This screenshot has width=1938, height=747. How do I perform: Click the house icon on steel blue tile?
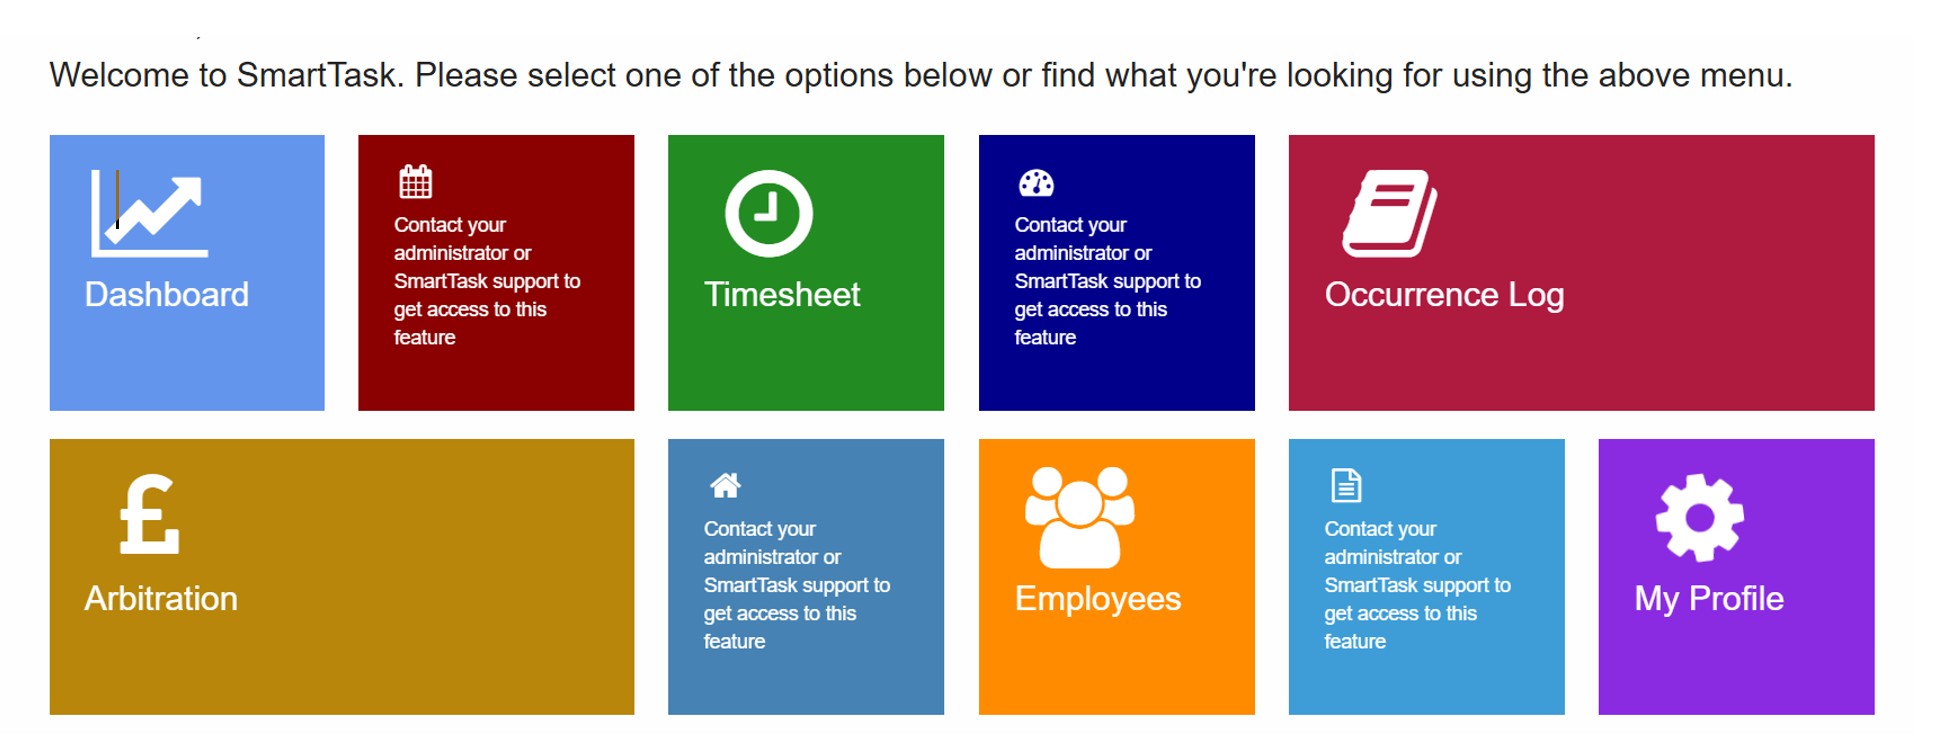pyautogui.click(x=725, y=486)
